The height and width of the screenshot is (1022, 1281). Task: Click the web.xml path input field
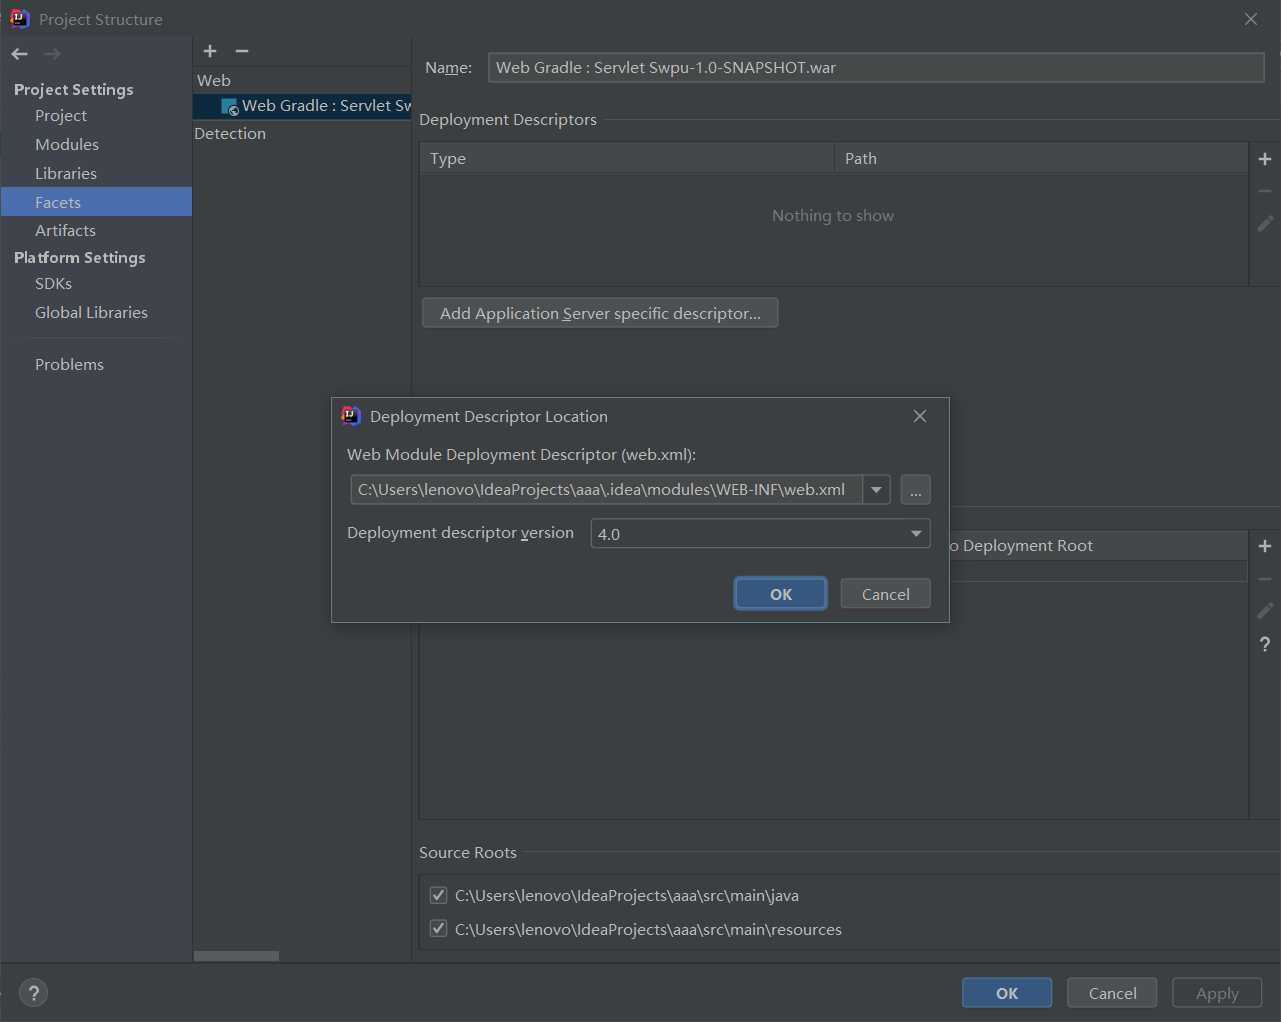[x=607, y=490]
